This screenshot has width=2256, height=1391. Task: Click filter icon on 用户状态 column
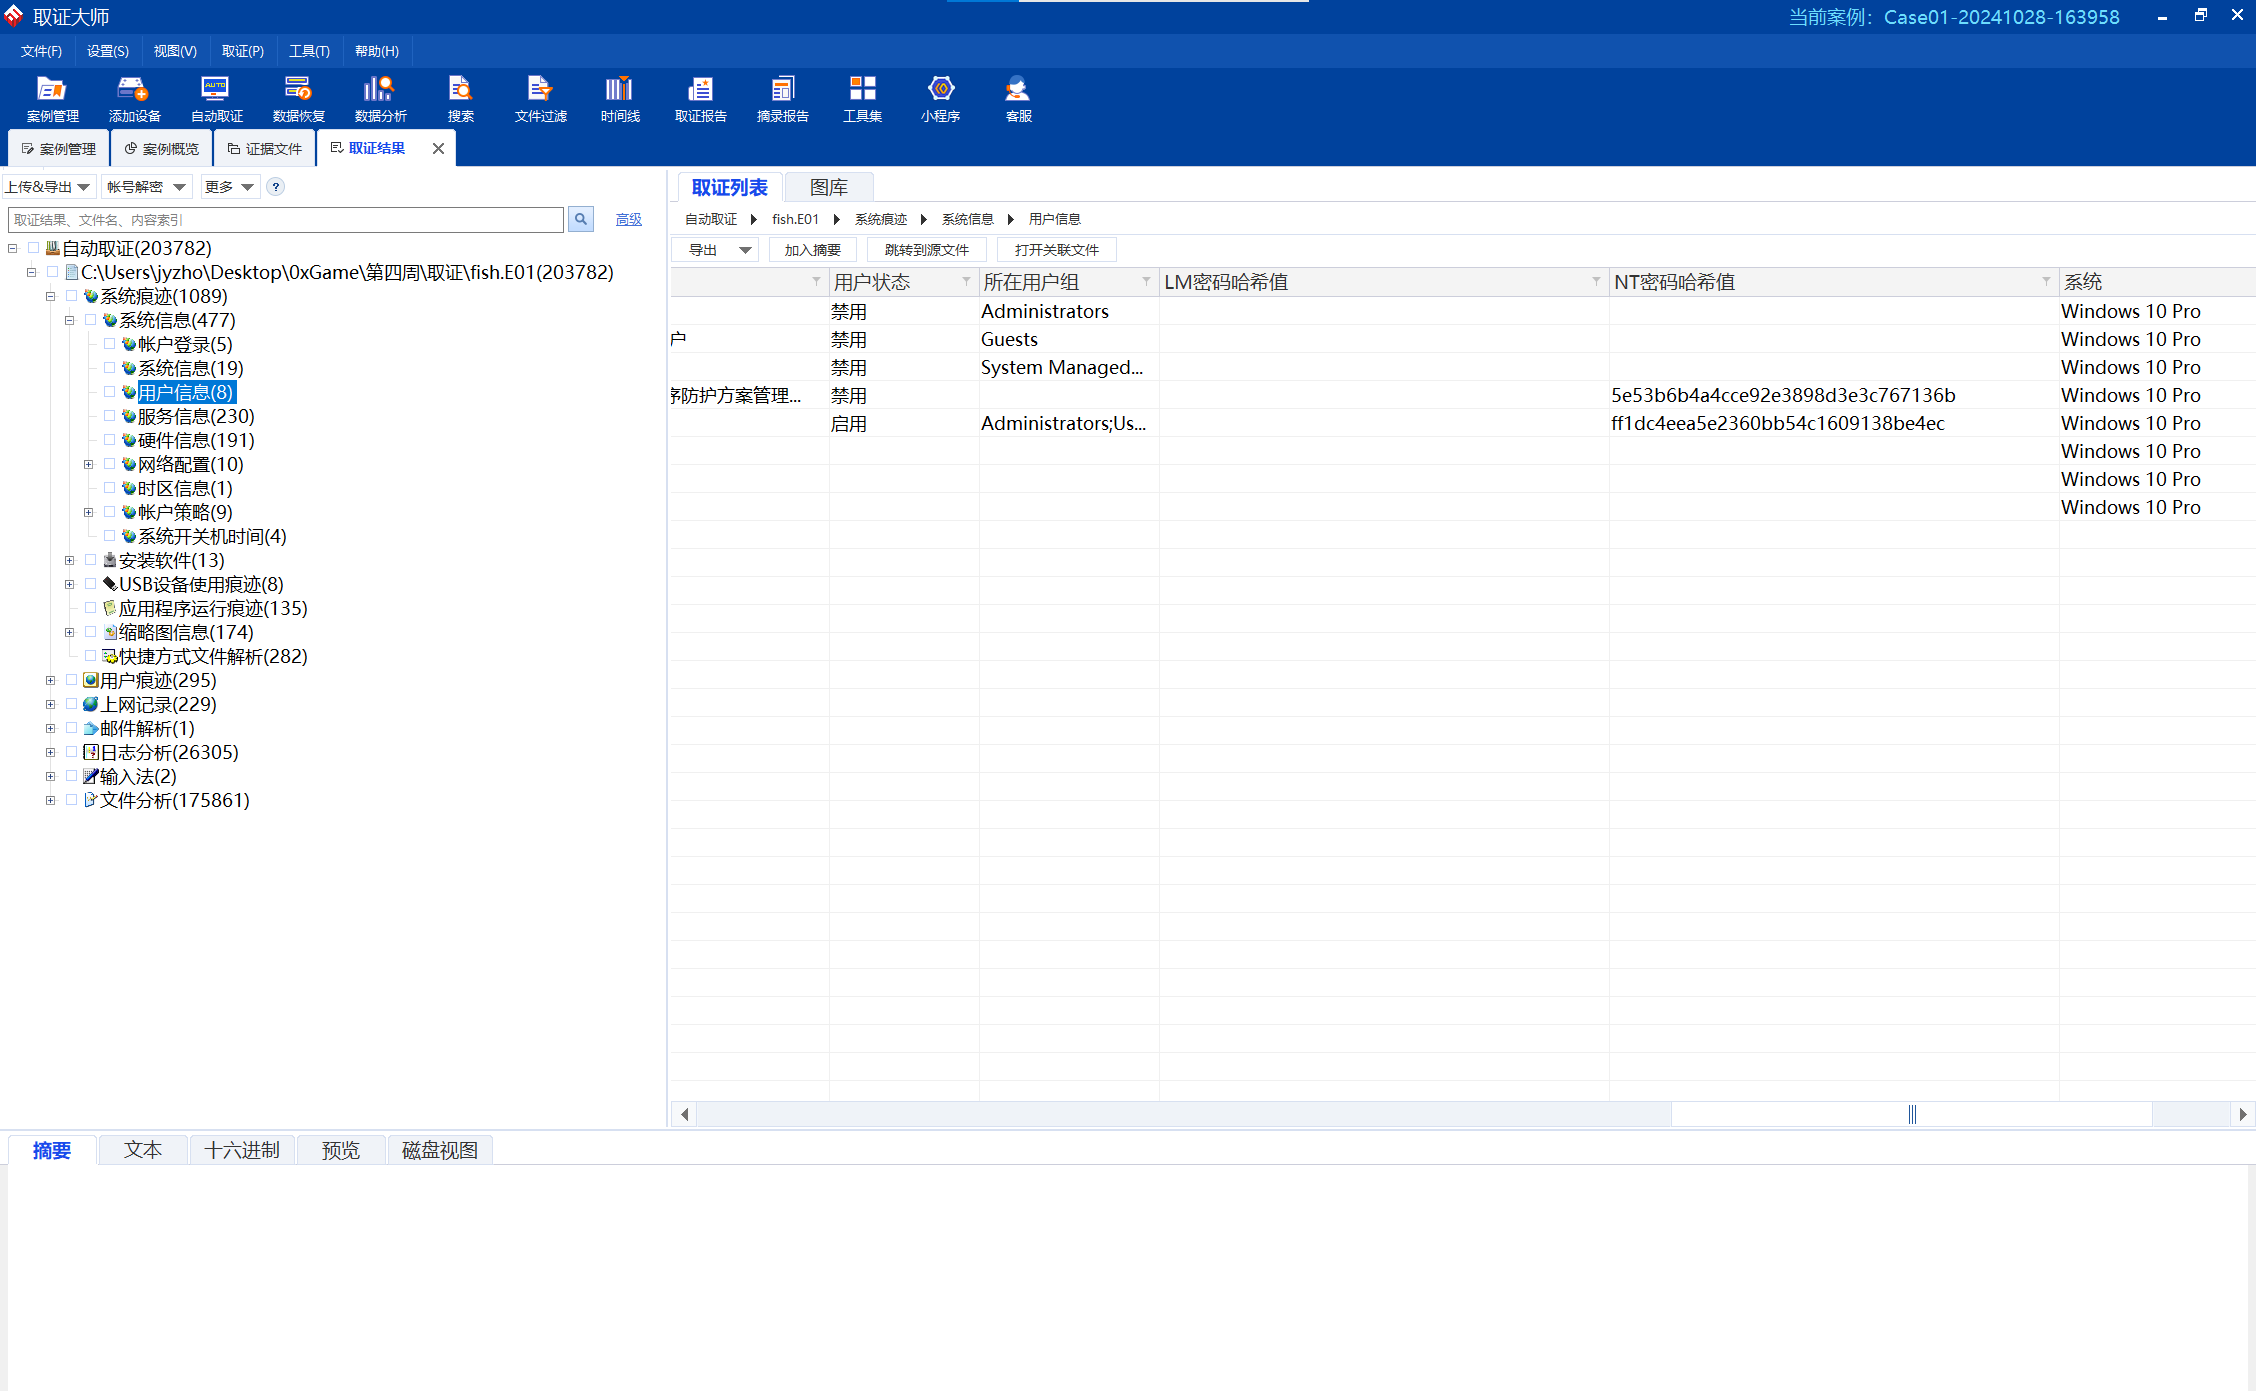coord(966,282)
